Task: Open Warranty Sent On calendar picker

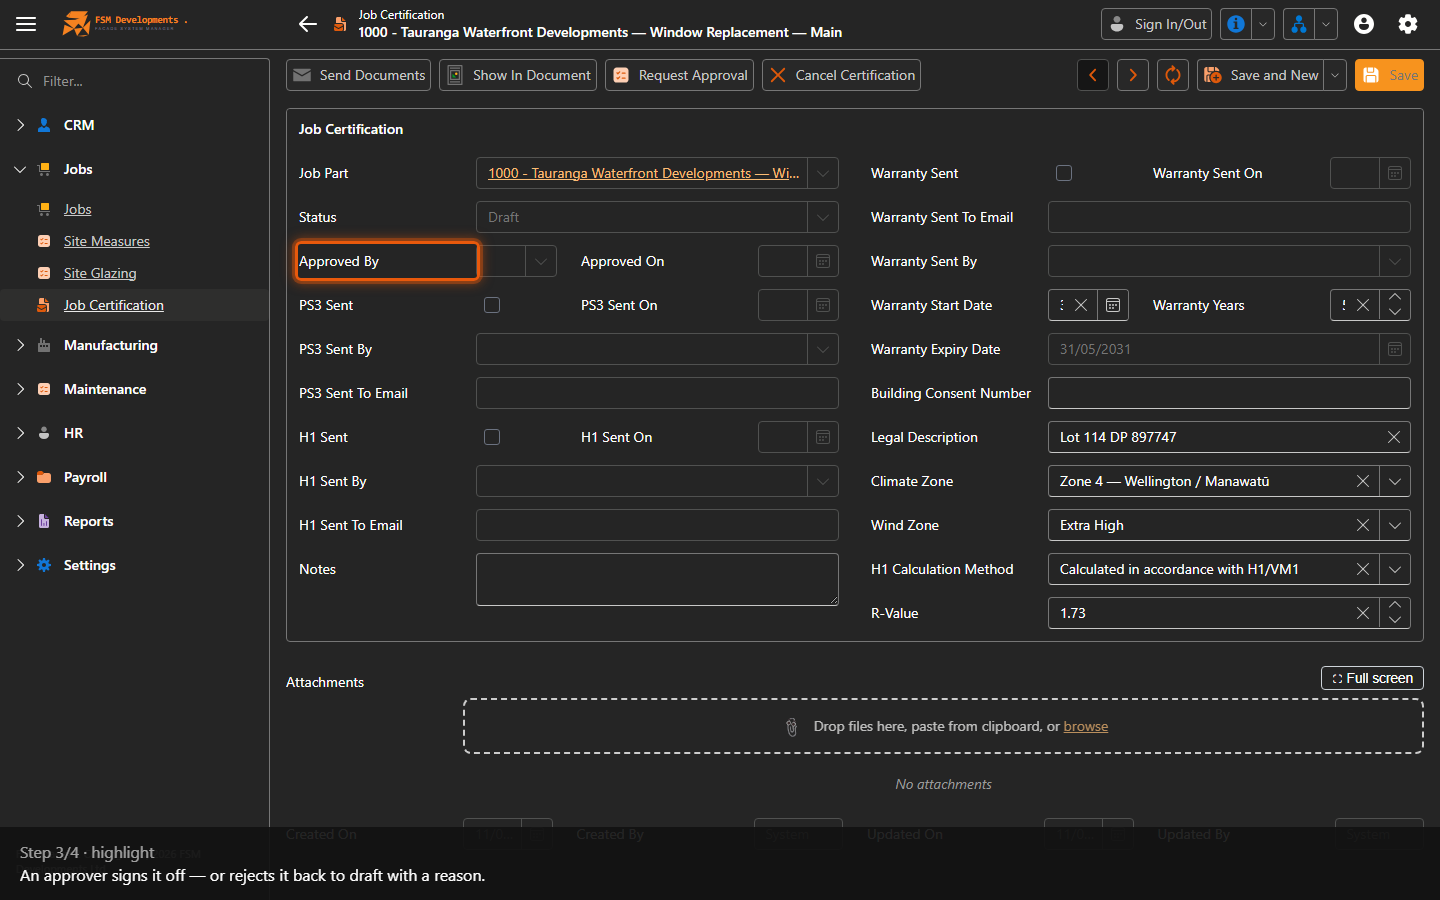Action: pyautogui.click(x=1395, y=173)
